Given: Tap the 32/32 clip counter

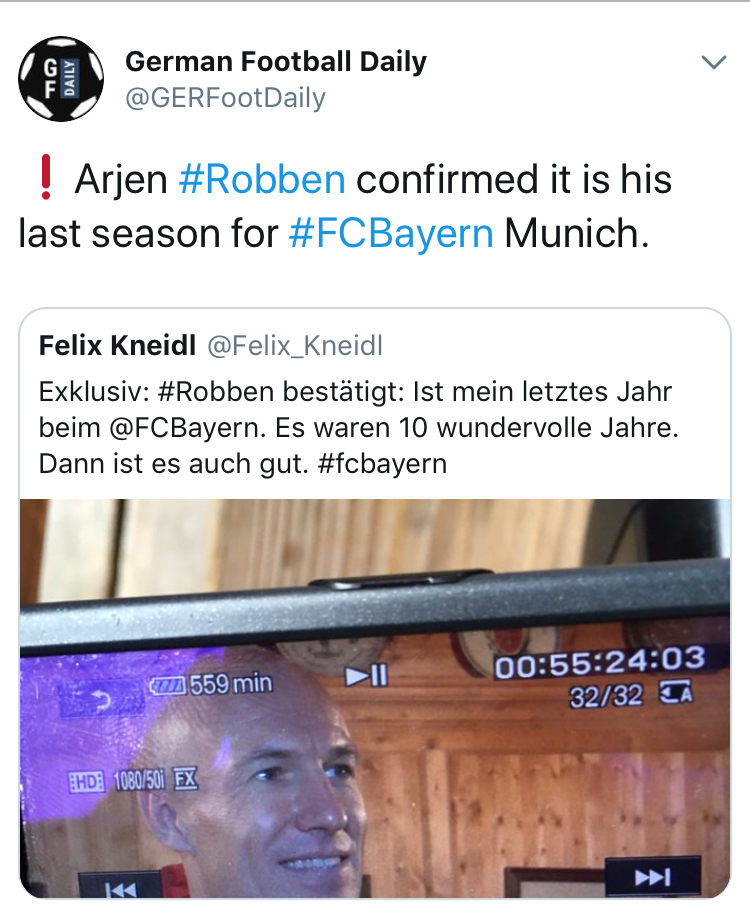Looking at the screenshot, I should [x=606, y=696].
